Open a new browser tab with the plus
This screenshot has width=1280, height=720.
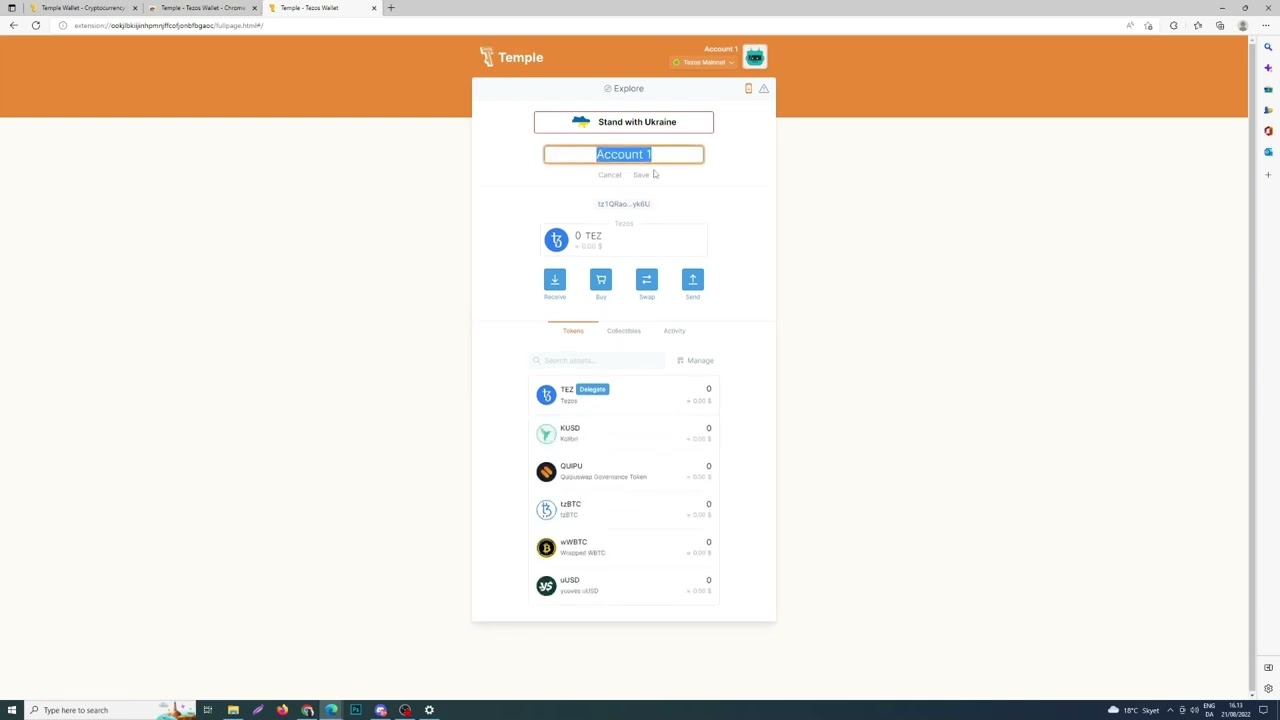pos(391,8)
